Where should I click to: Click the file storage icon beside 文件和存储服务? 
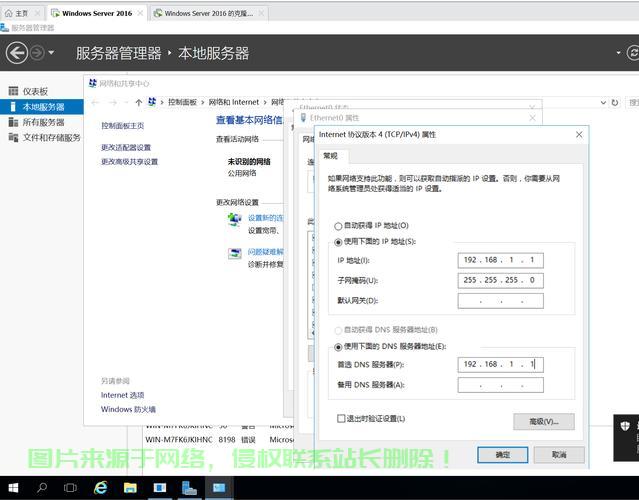coord(13,137)
